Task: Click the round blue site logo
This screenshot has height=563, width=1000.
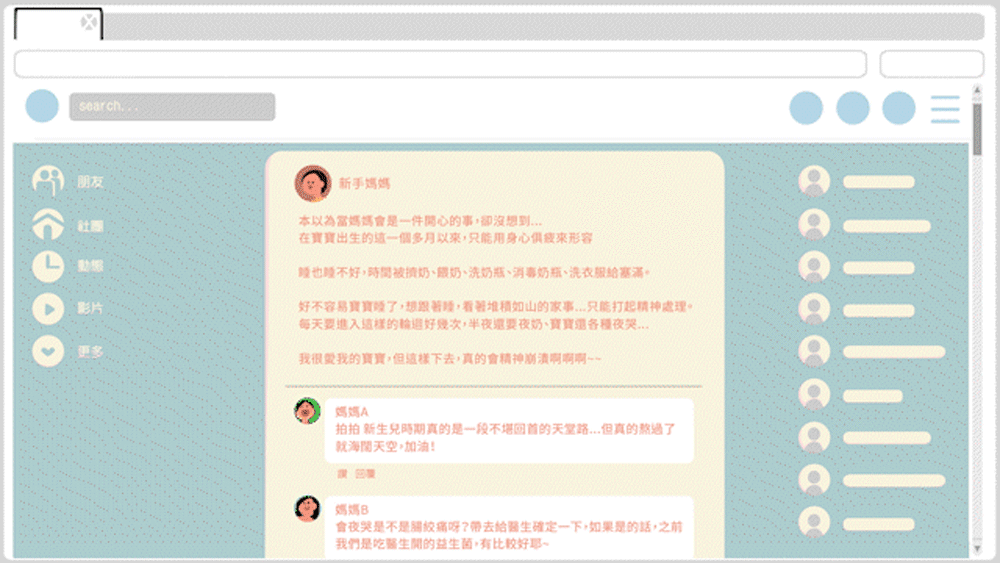Action: [42, 106]
